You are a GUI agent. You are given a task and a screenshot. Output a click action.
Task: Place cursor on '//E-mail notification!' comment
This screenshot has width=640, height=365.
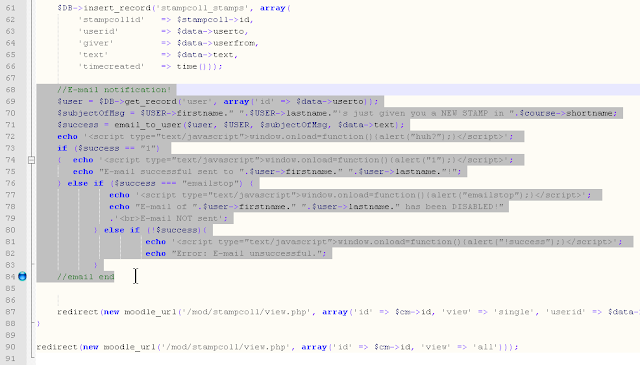point(114,89)
